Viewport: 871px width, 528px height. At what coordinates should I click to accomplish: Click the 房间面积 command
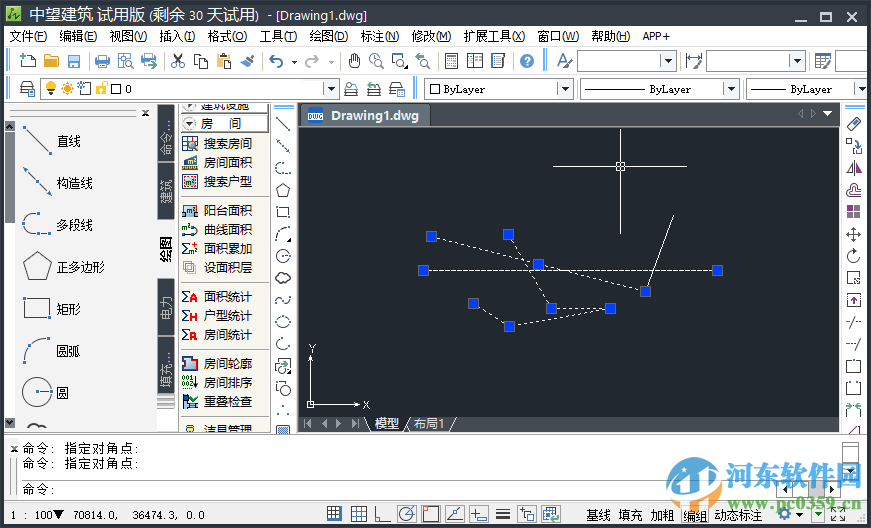coord(217,162)
